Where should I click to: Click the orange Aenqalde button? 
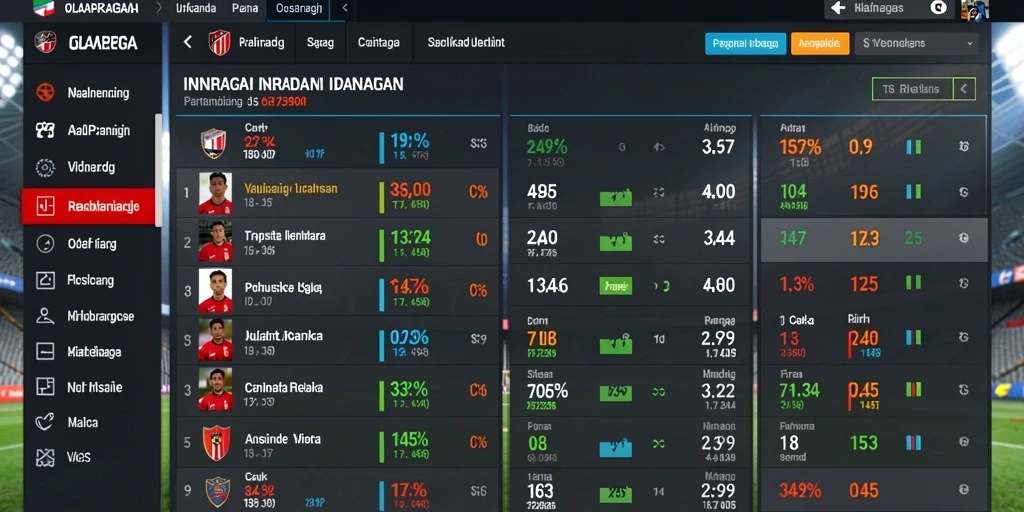click(820, 44)
